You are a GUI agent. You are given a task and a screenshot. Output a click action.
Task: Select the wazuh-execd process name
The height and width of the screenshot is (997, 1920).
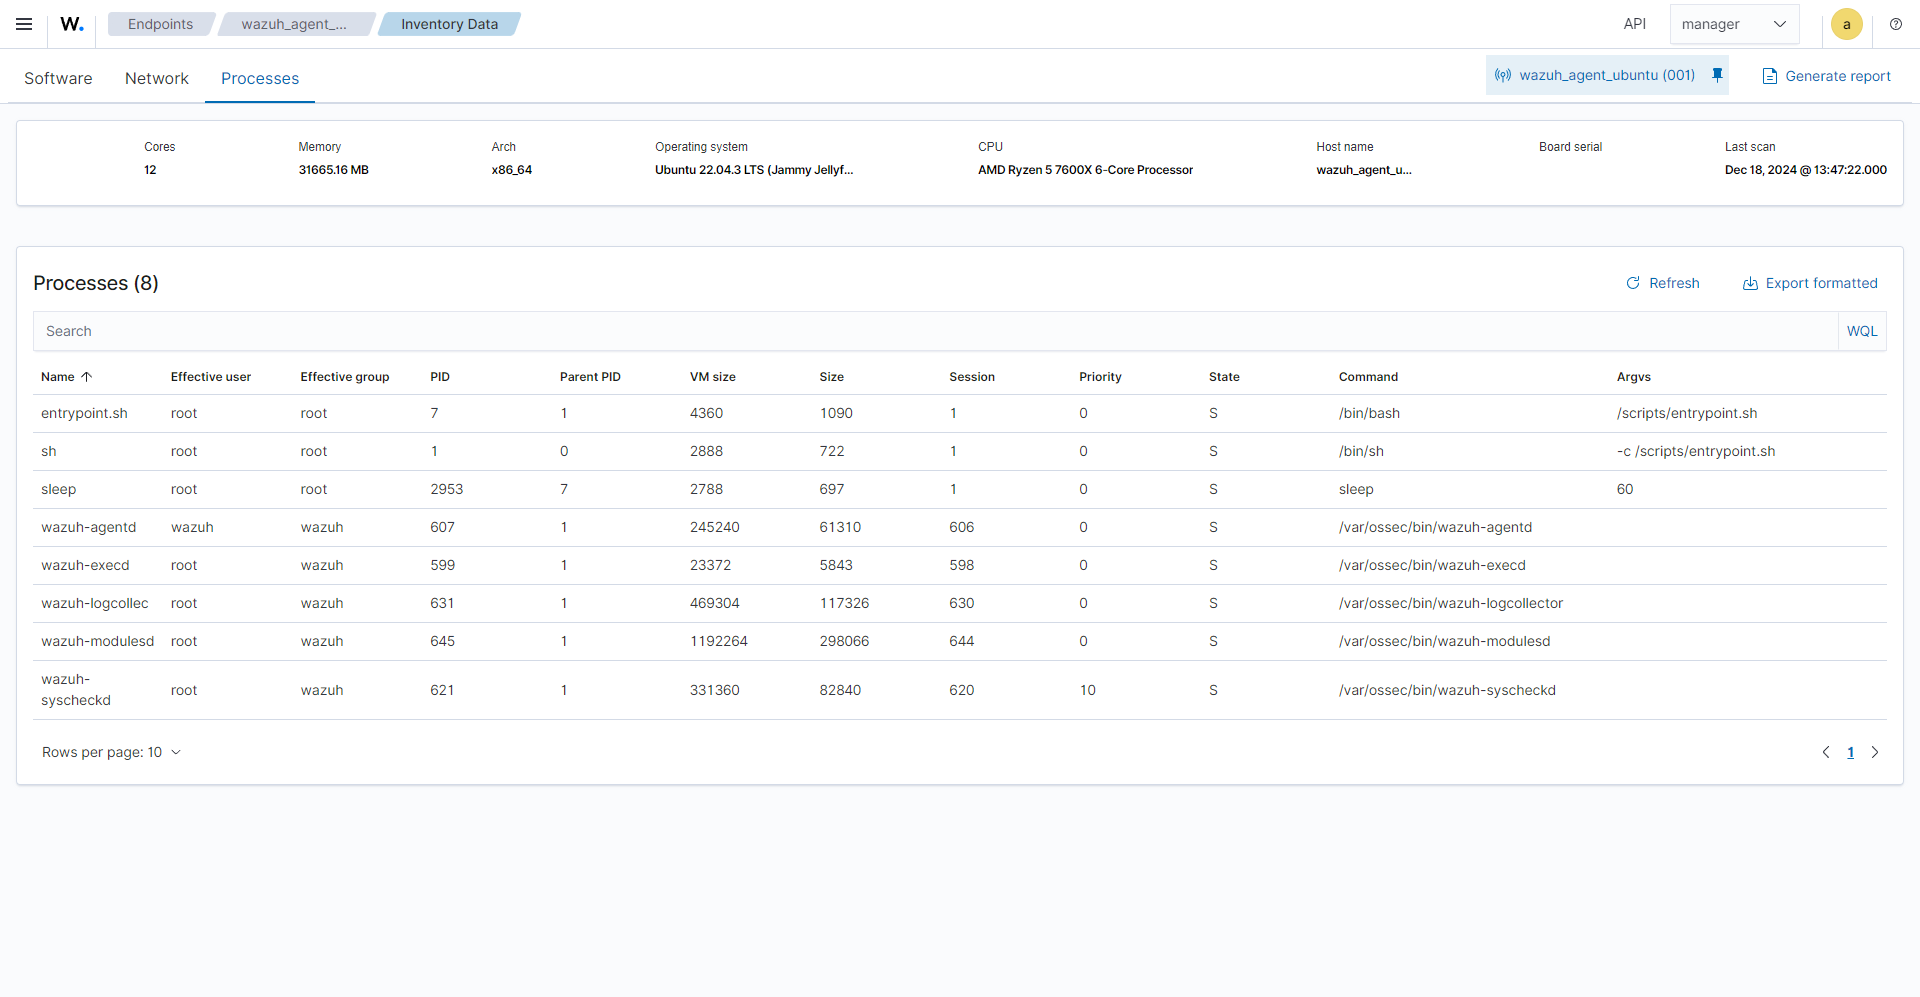click(85, 565)
